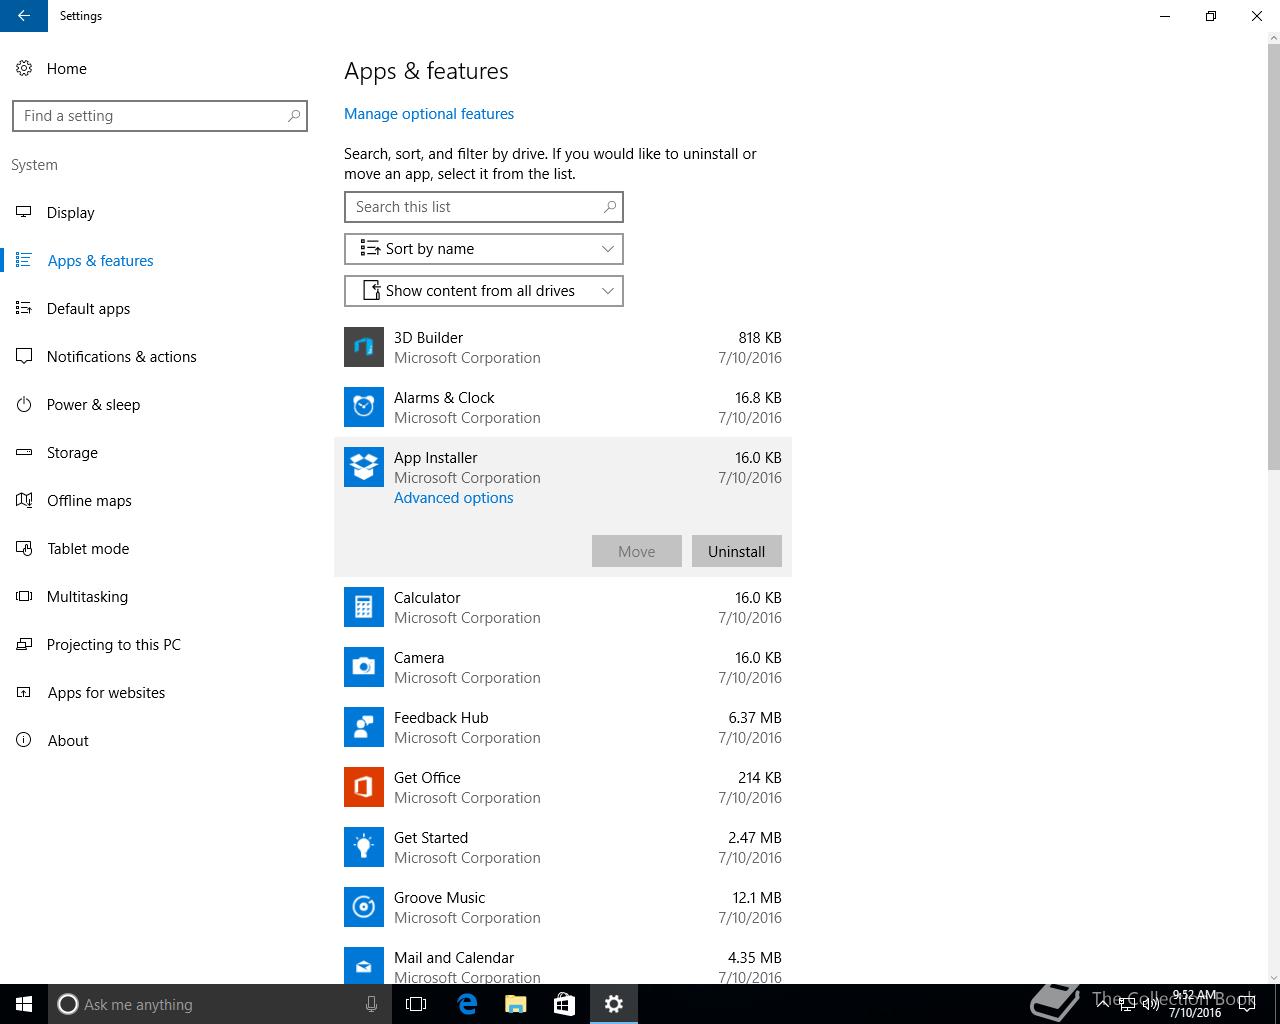Select Mail and Calendar app name
Screen dimensions: 1280x1024
[x=454, y=958]
